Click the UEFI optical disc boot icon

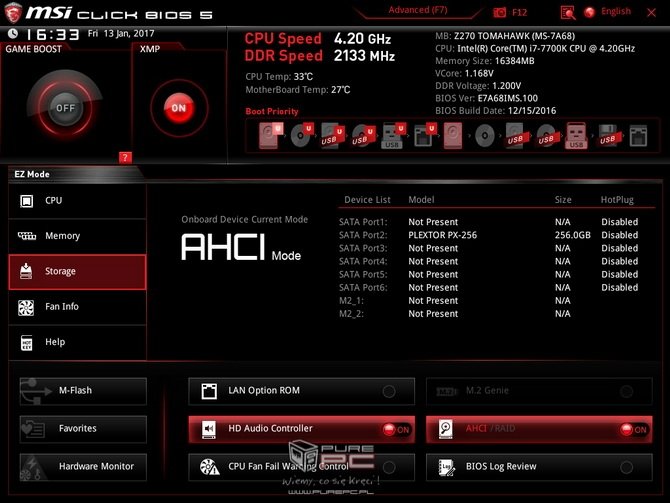coord(302,135)
